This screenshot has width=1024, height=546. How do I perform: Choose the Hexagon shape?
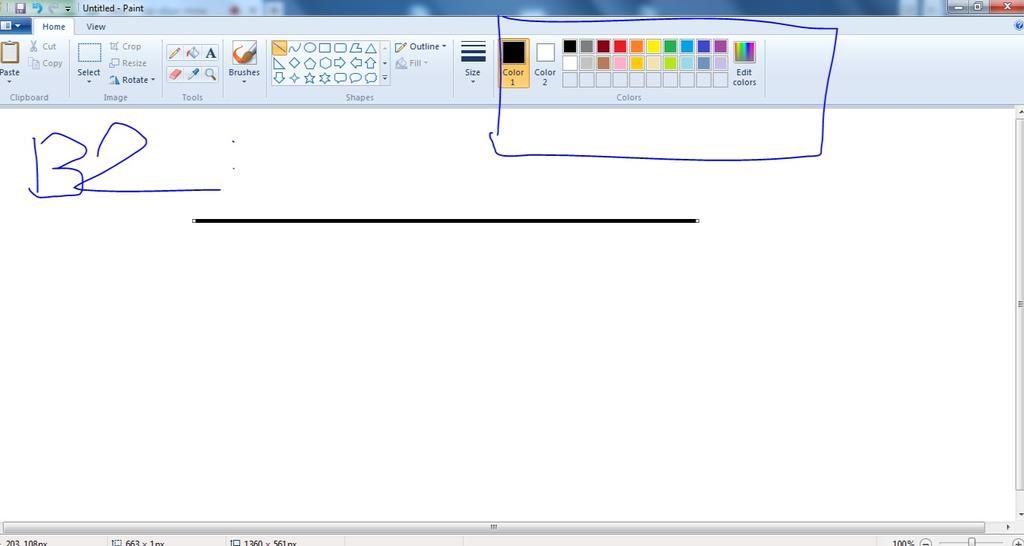pyautogui.click(x=325, y=63)
